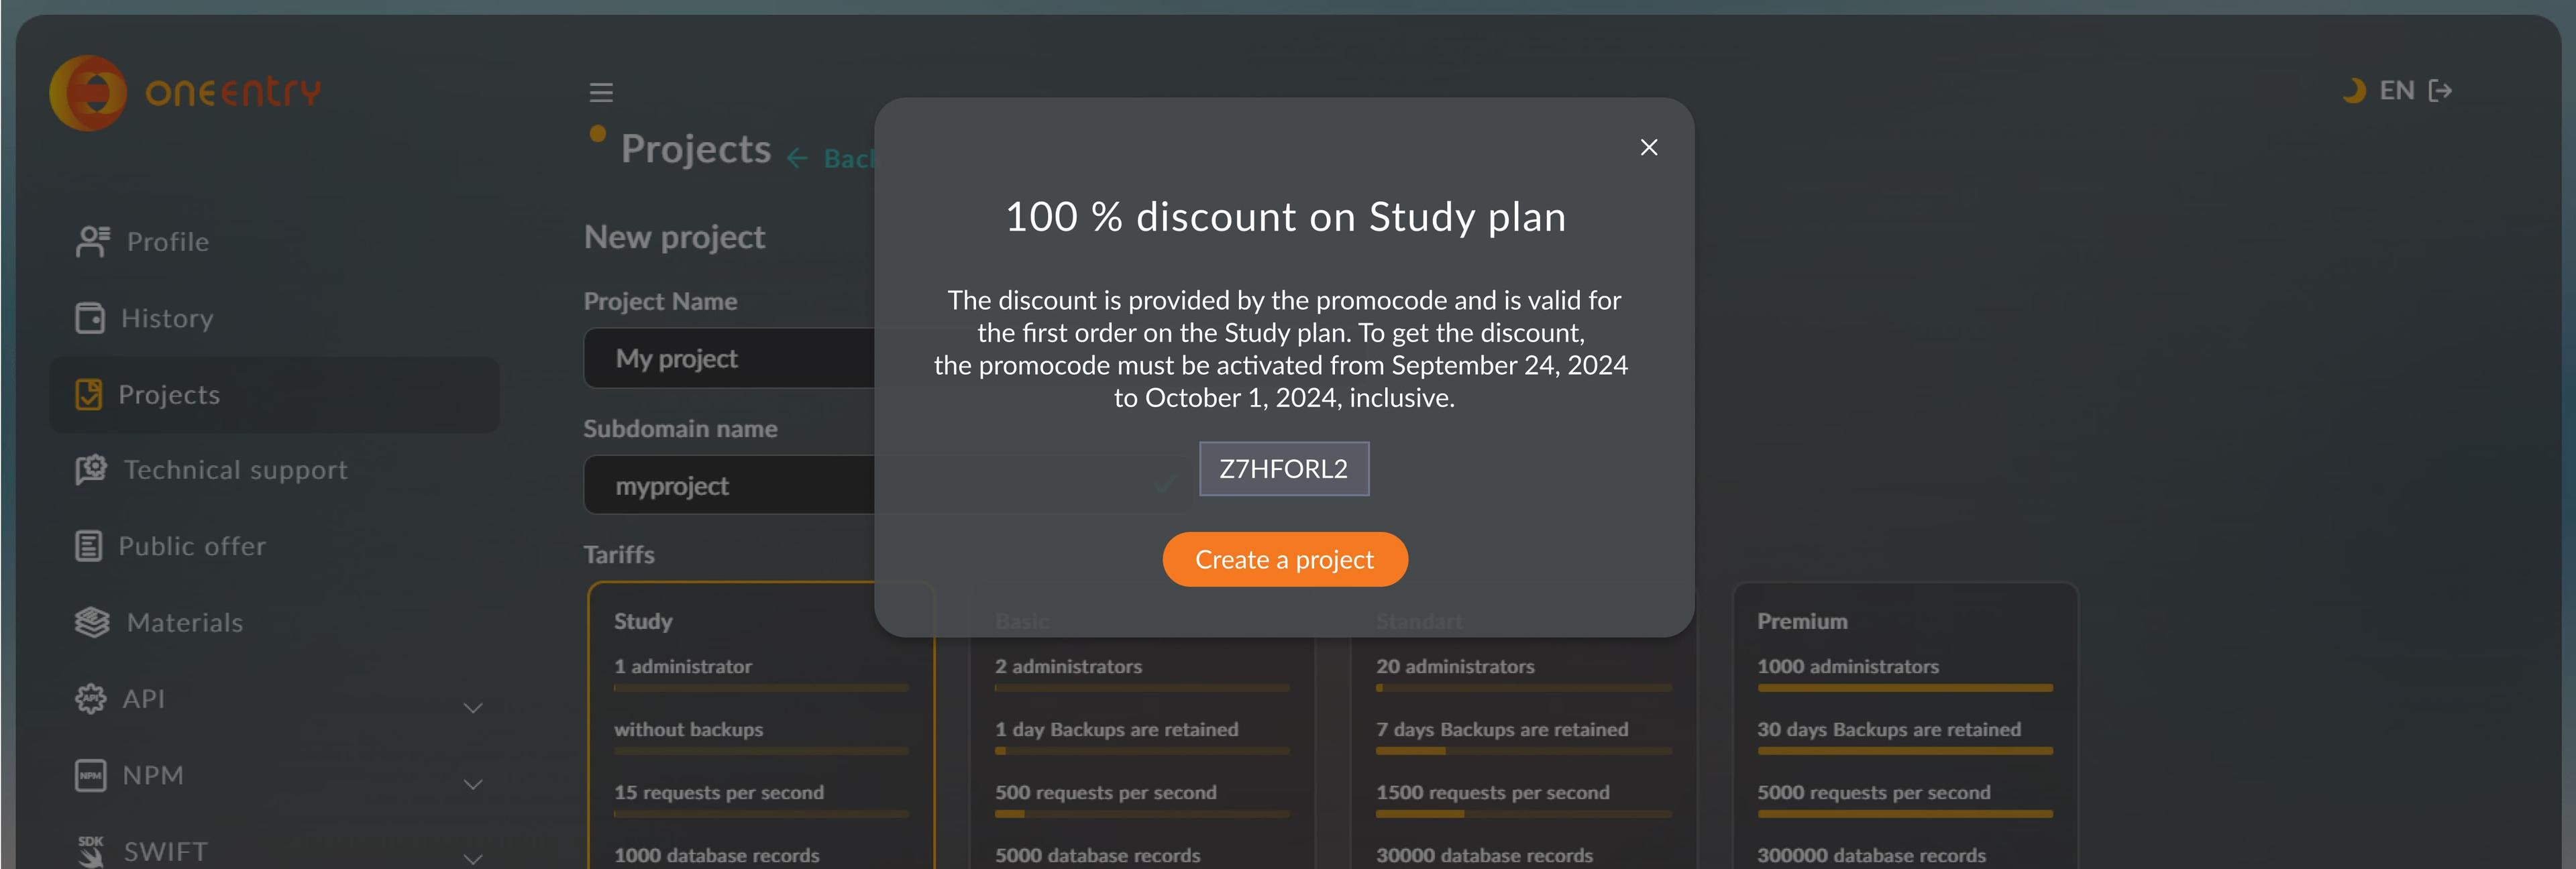Click the Materials stack icon
The image size is (2576, 869).
click(x=92, y=622)
